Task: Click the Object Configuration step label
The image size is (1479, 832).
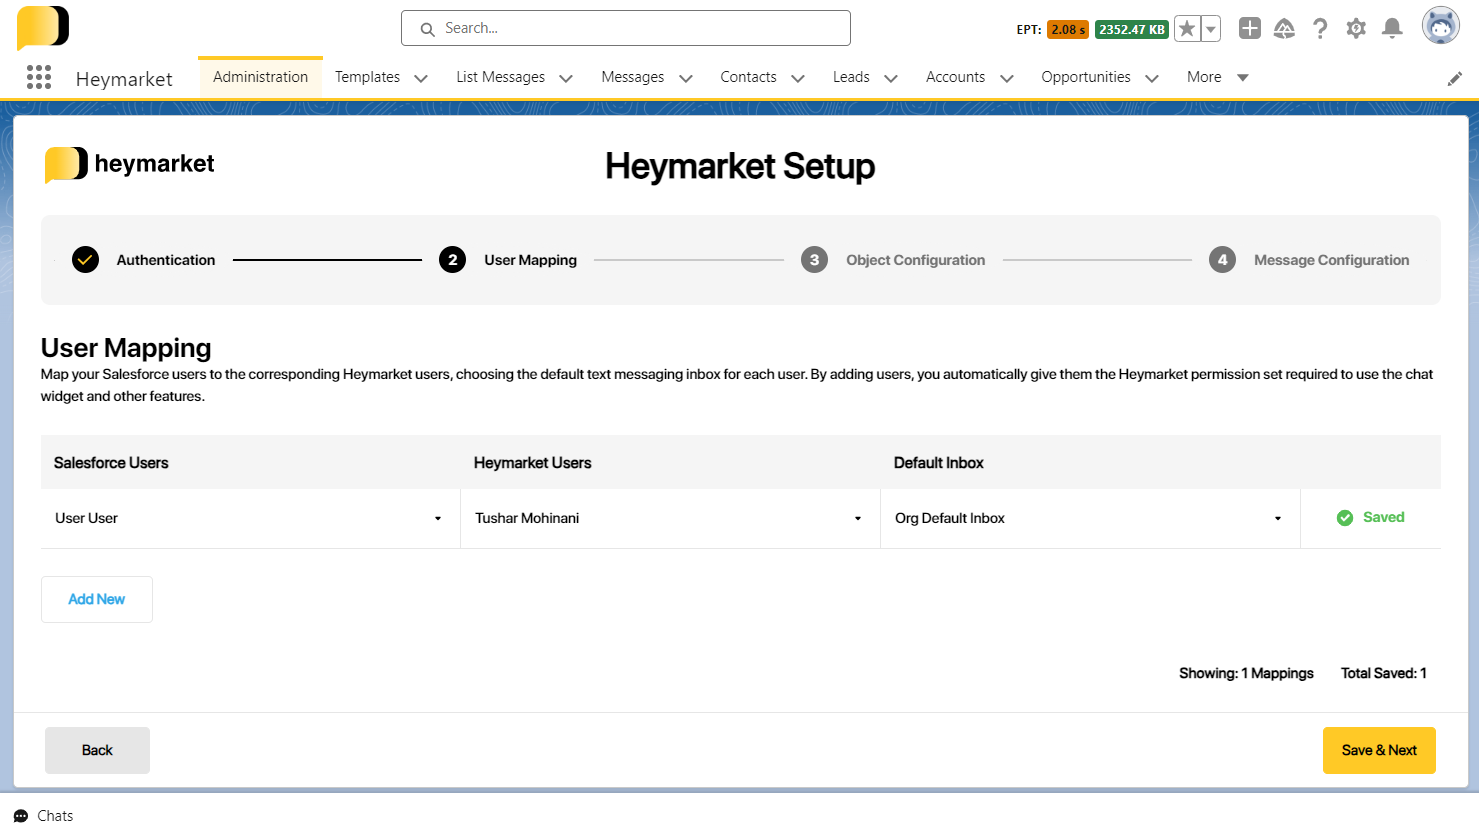Action: tap(916, 260)
